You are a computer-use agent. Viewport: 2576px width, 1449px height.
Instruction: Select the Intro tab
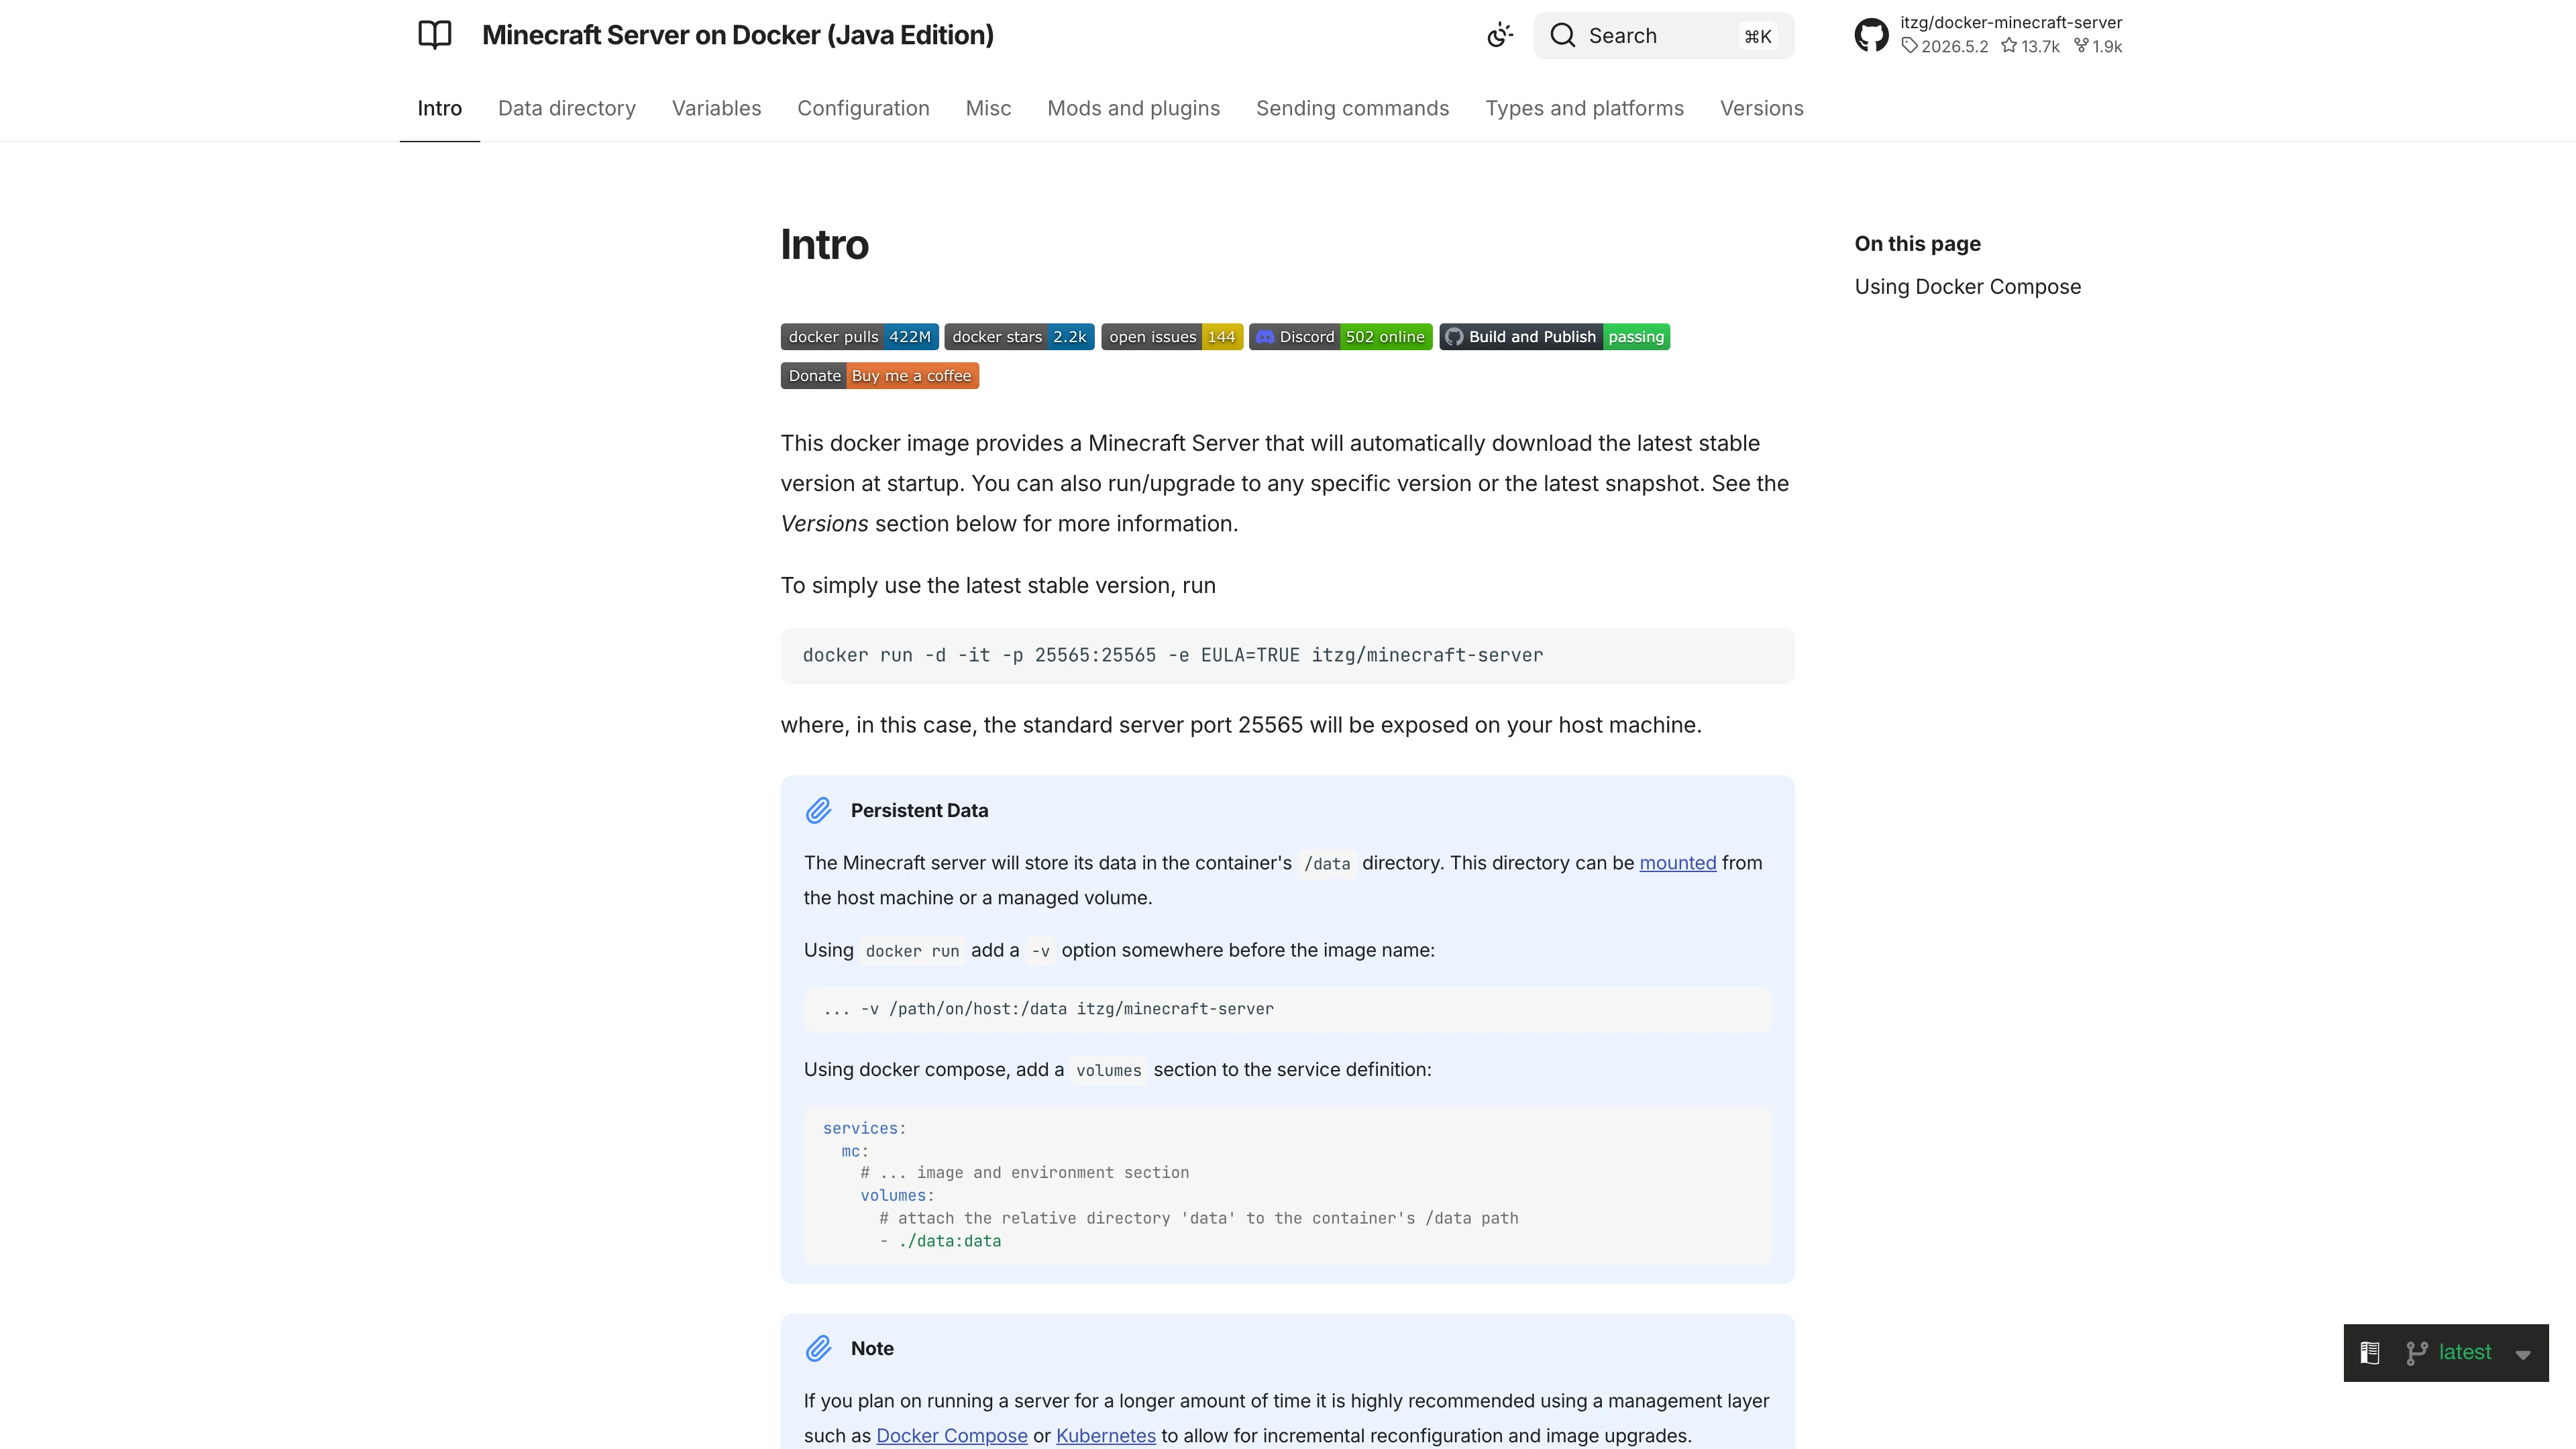point(440,108)
